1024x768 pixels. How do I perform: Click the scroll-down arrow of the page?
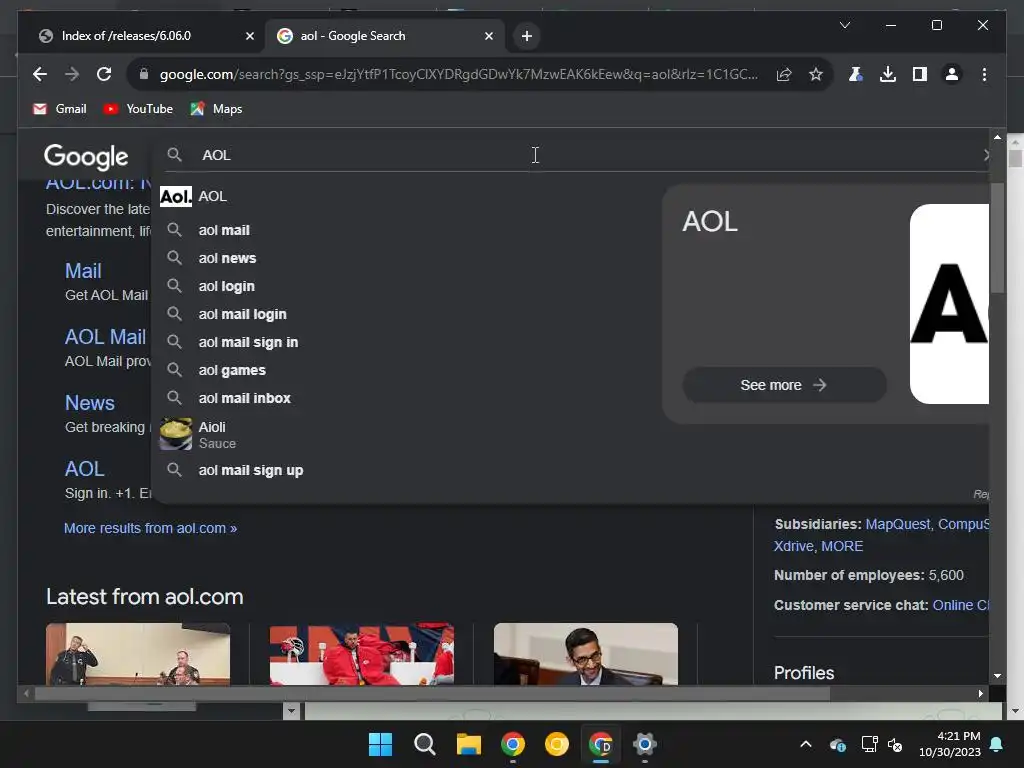[x=997, y=677]
